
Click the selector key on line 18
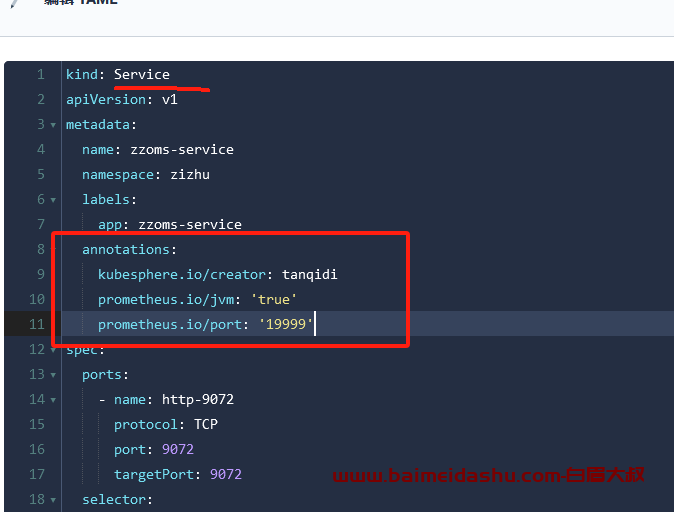pyautogui.click(x=114, y=499)
